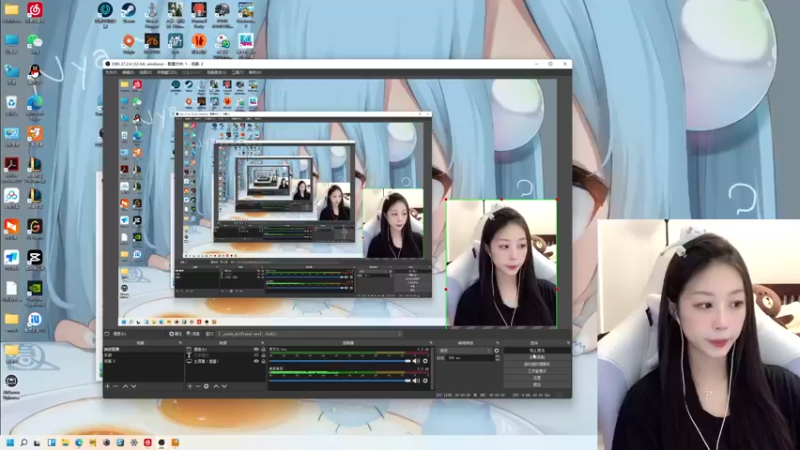Viewport: 800px width, 450px height.
Task: Open OBS View menu
Action: 145,72
